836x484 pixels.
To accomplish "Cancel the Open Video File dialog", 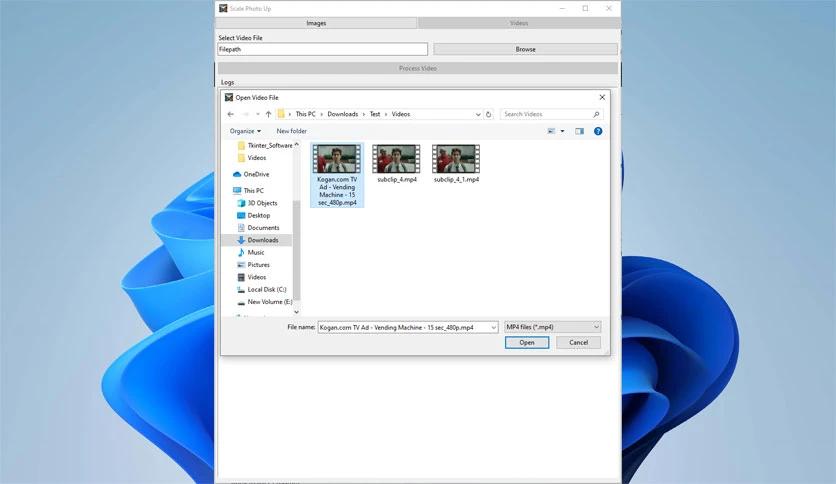I will click(578, 343).
